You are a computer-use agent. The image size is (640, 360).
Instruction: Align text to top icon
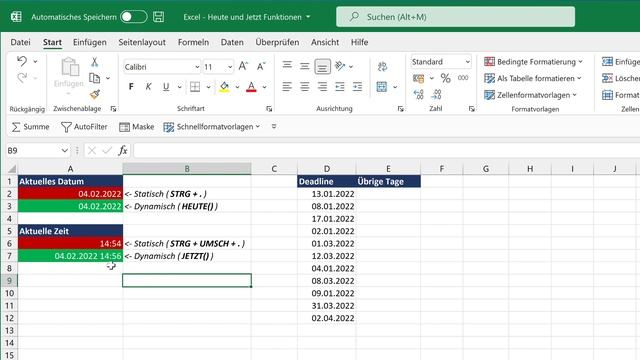[287, 65]
